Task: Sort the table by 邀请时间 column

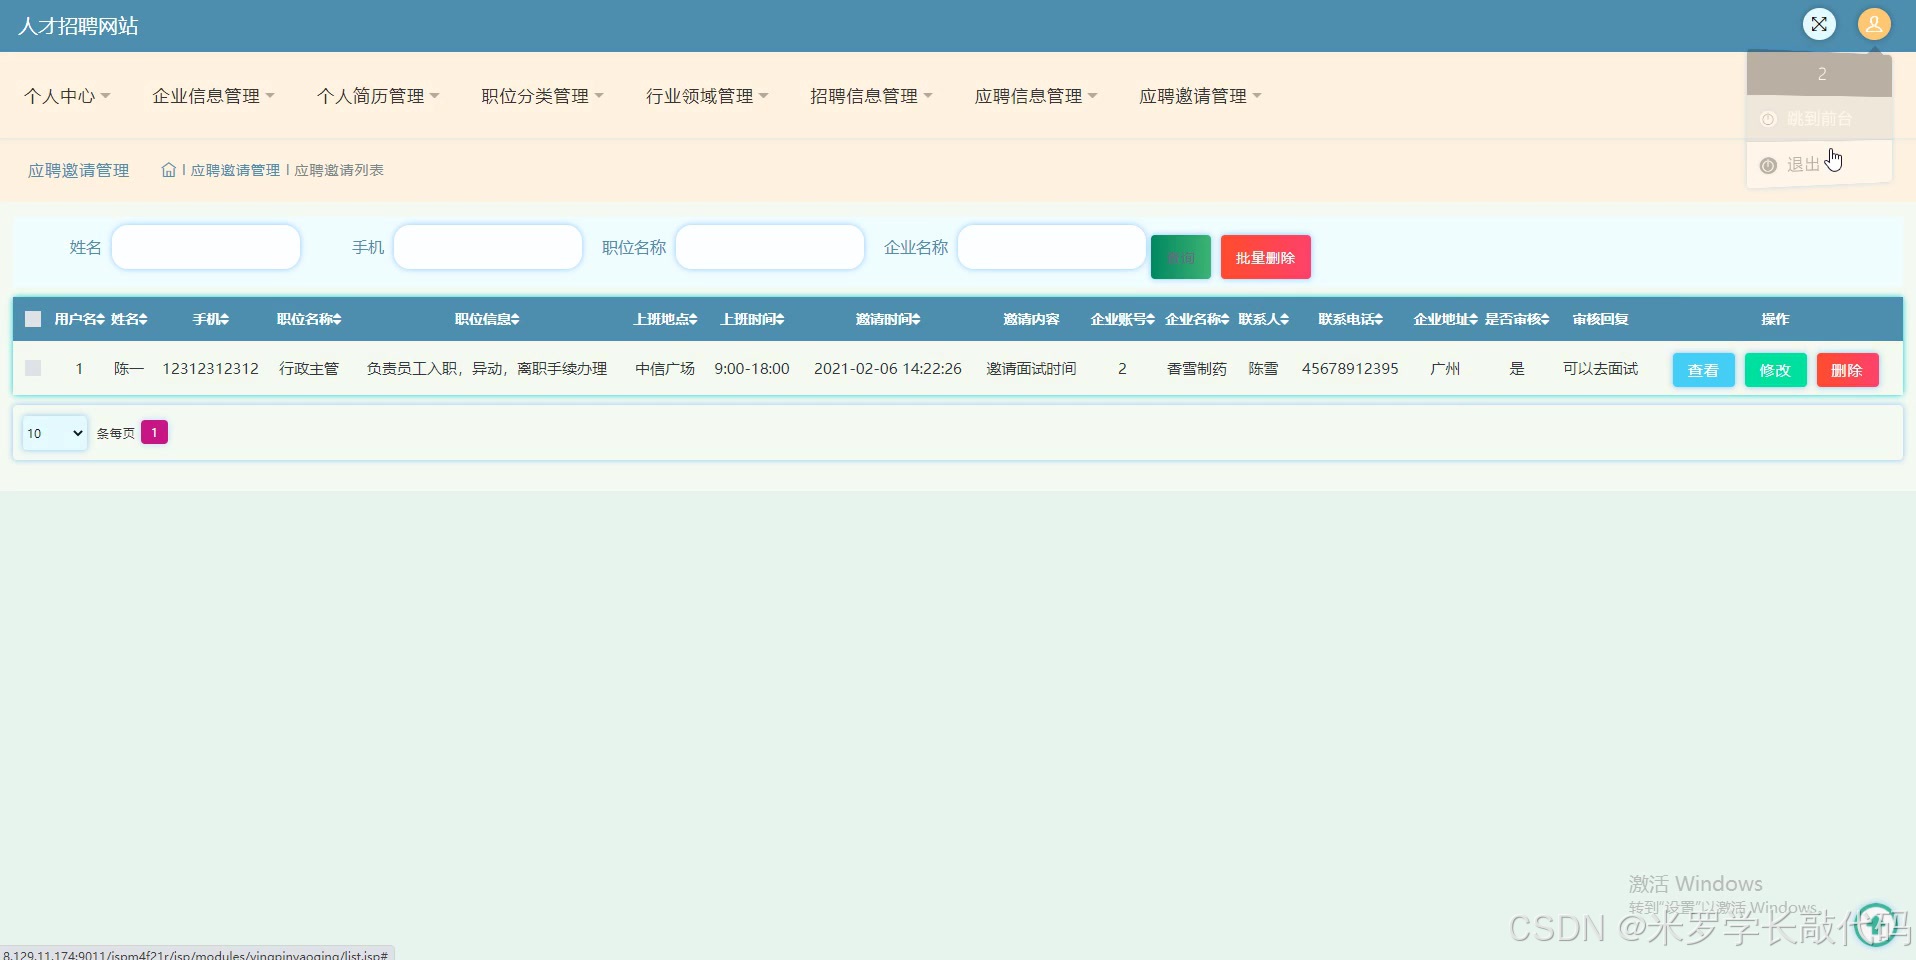Action: [x=888, y=319]
